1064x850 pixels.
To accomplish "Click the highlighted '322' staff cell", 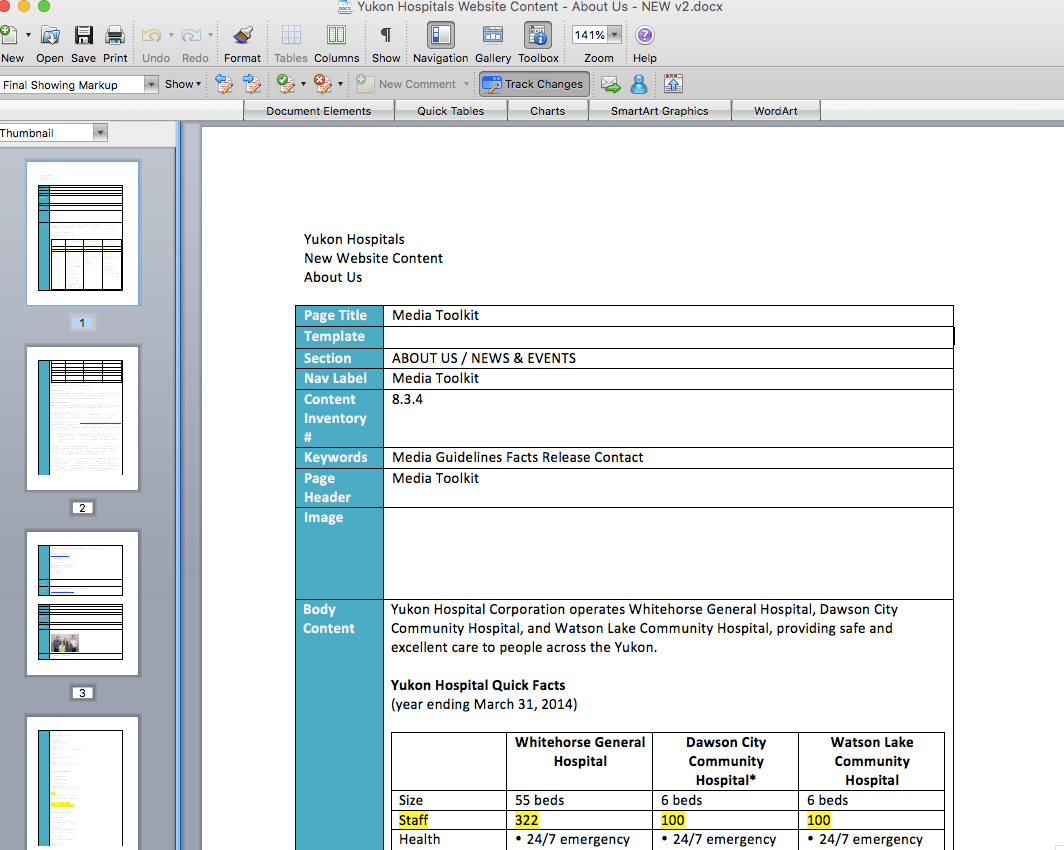I will click(x=526, y=820).
